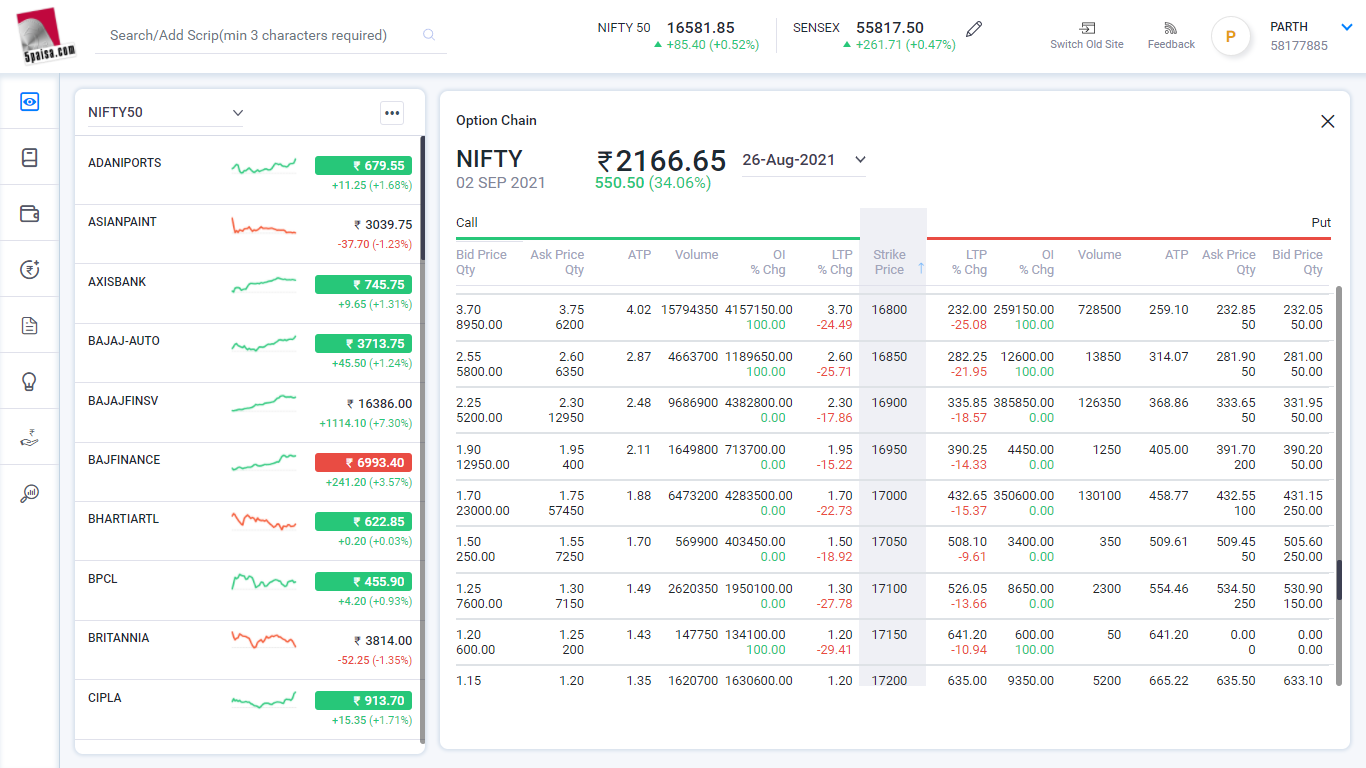The height and width of the screenshot is (768, 1366).
Task: Click the NIFTY price 2166.65
Action: pyautogui.click(x=661, y=161)
